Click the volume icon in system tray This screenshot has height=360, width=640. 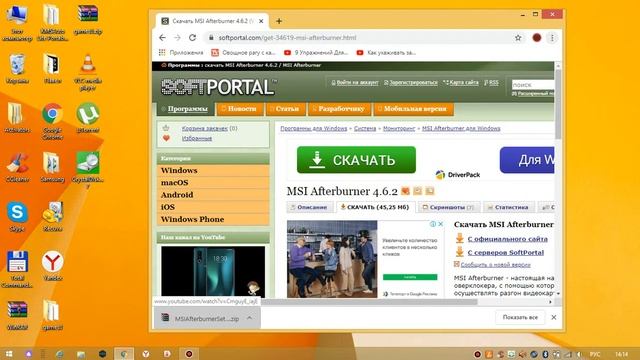tap(578, 354)
